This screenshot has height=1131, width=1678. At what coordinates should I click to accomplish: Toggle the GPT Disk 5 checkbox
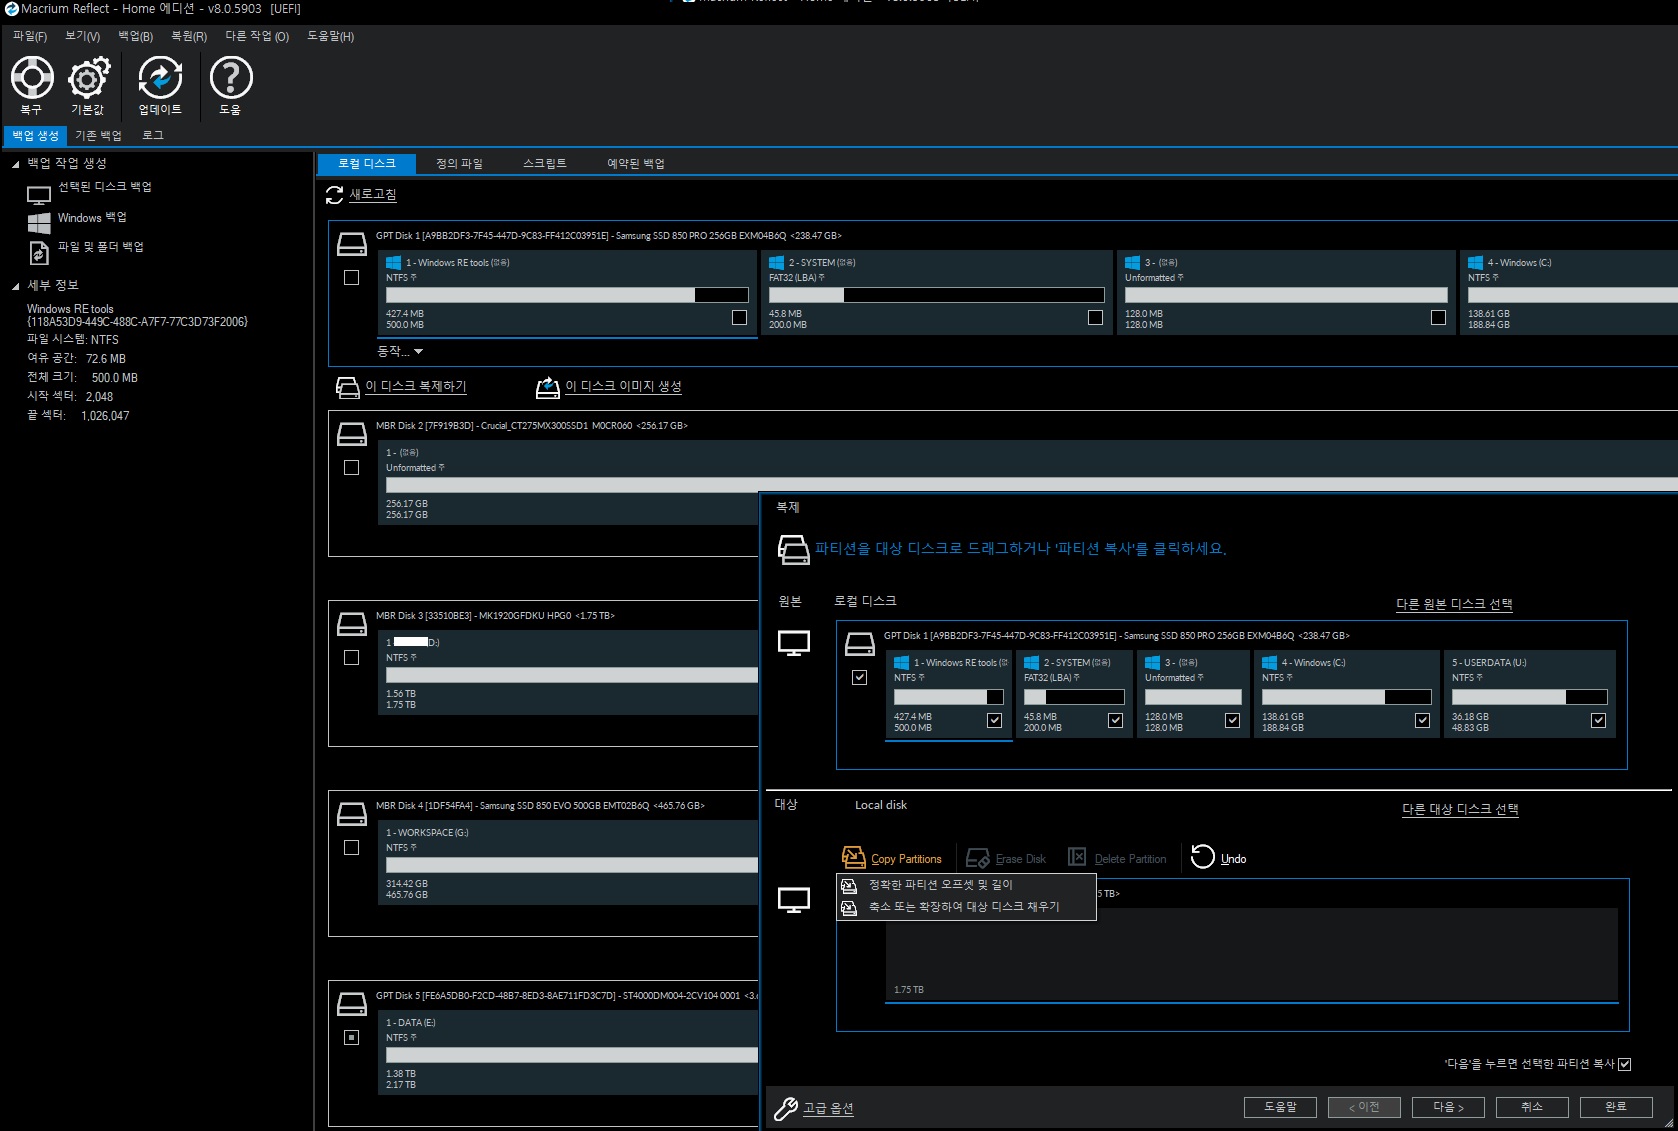pos(351,1038)
